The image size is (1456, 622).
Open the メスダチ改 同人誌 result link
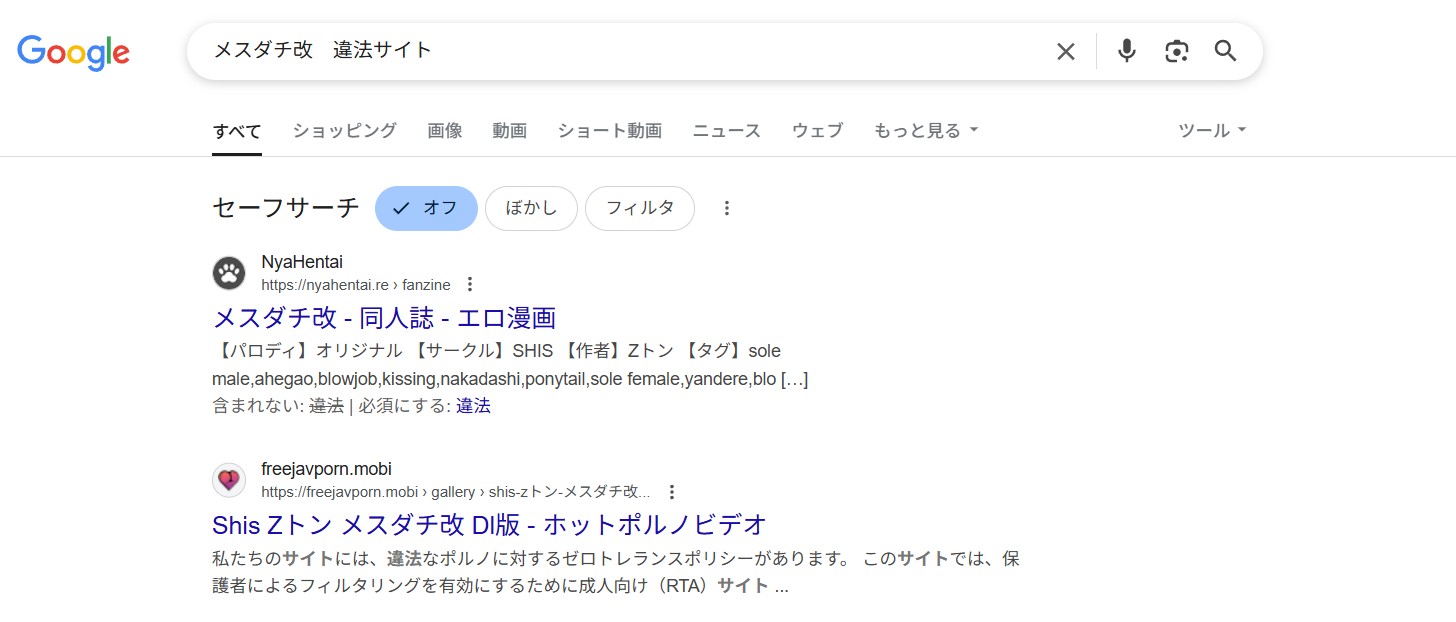386,317
